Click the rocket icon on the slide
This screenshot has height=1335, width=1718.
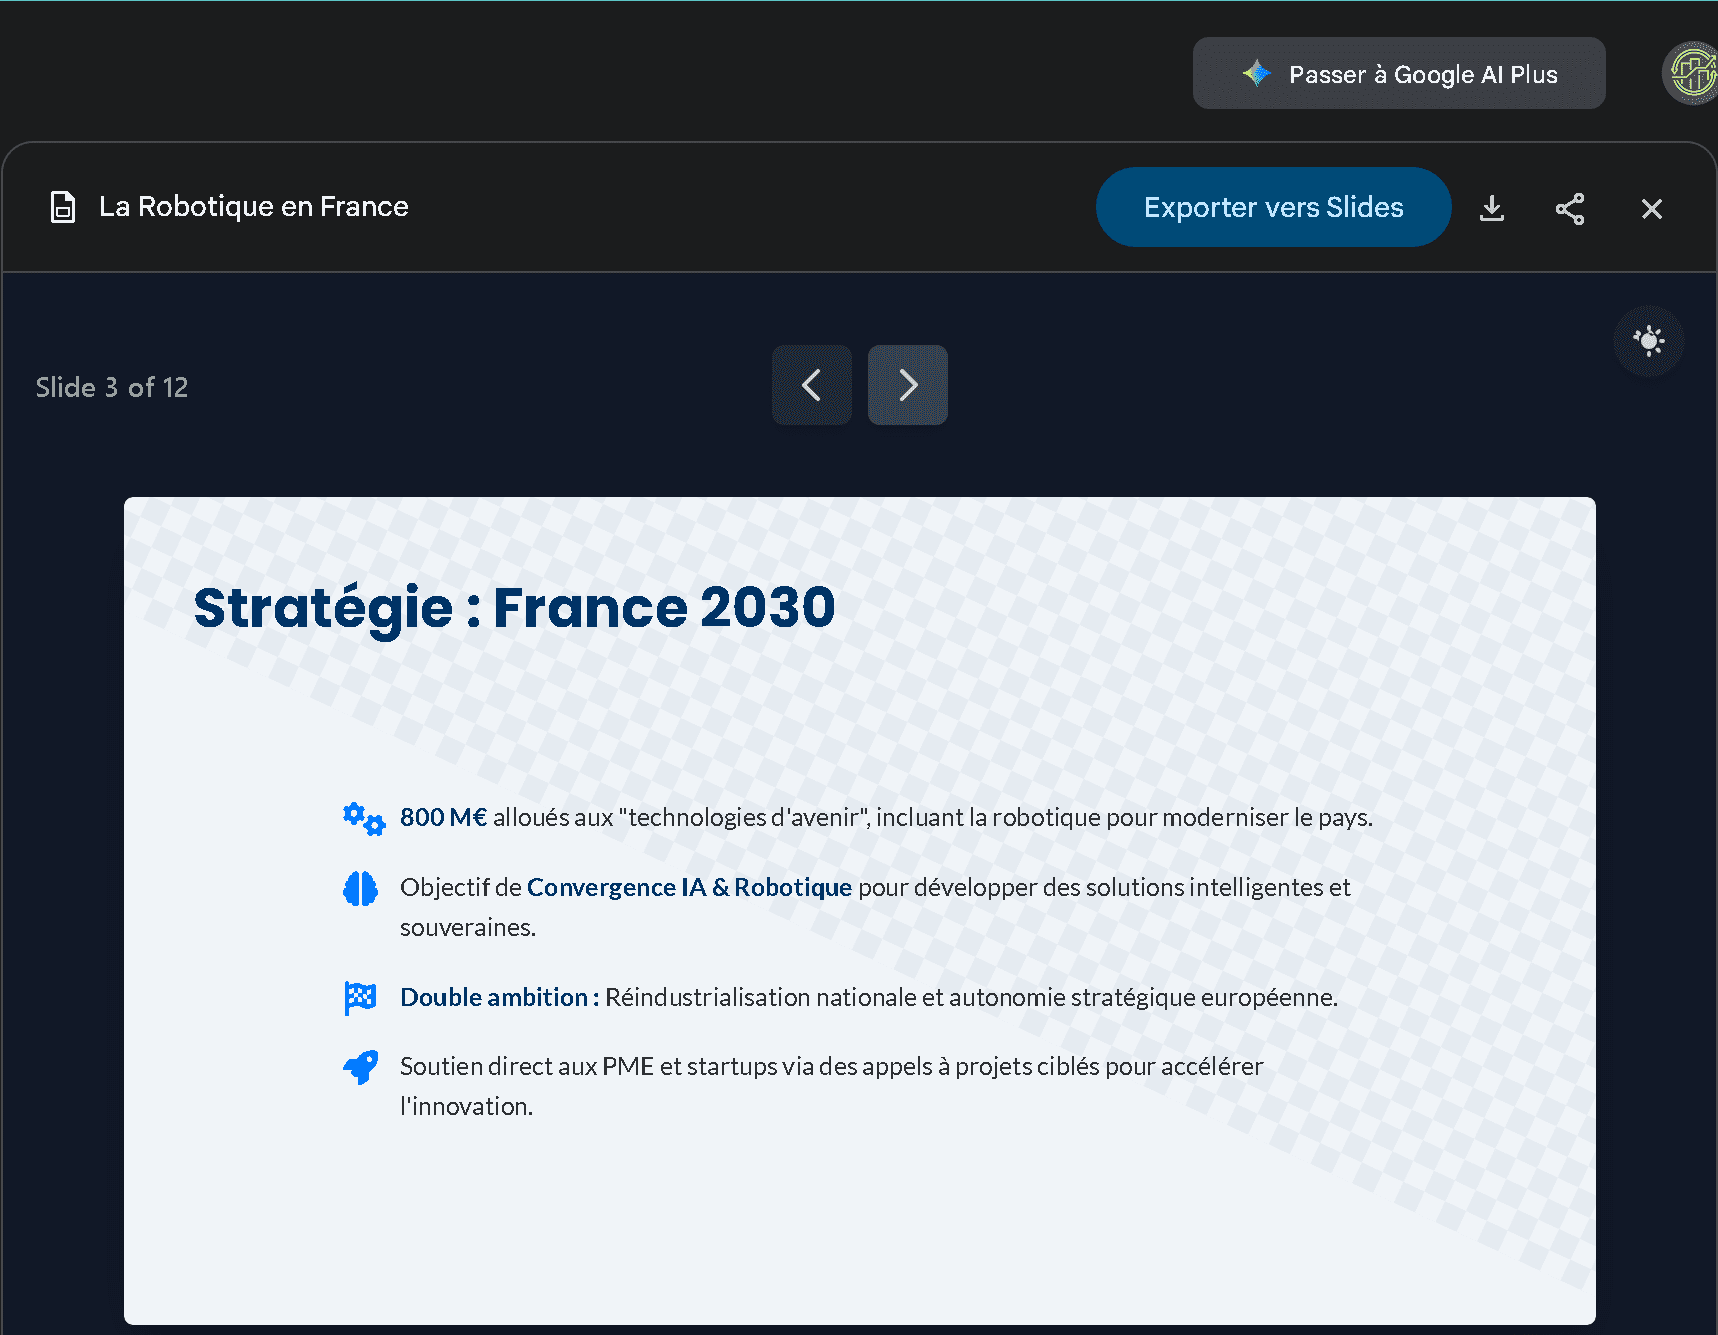click(x=360, y=1067)
